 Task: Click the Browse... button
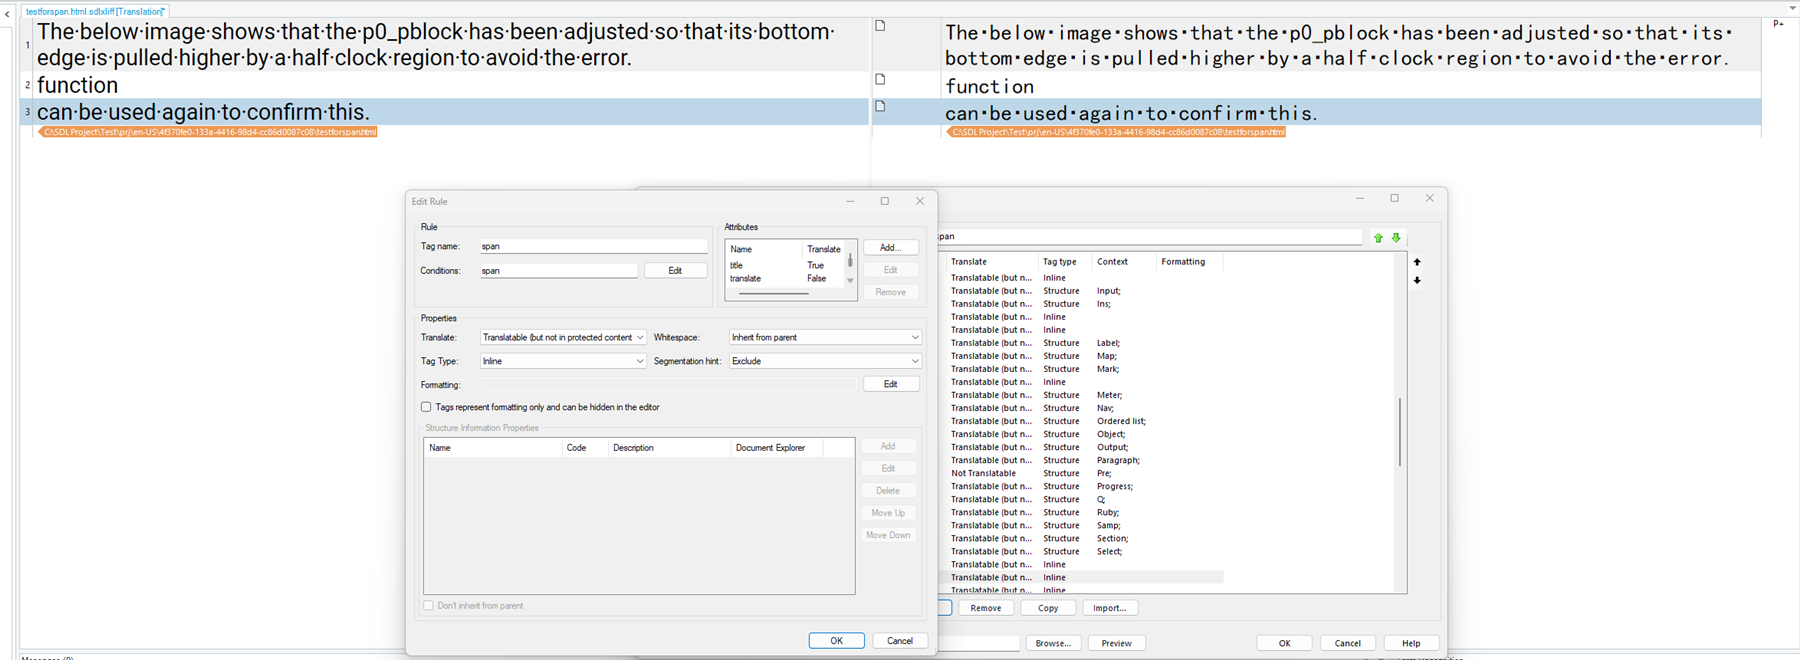click(1054, 643)
